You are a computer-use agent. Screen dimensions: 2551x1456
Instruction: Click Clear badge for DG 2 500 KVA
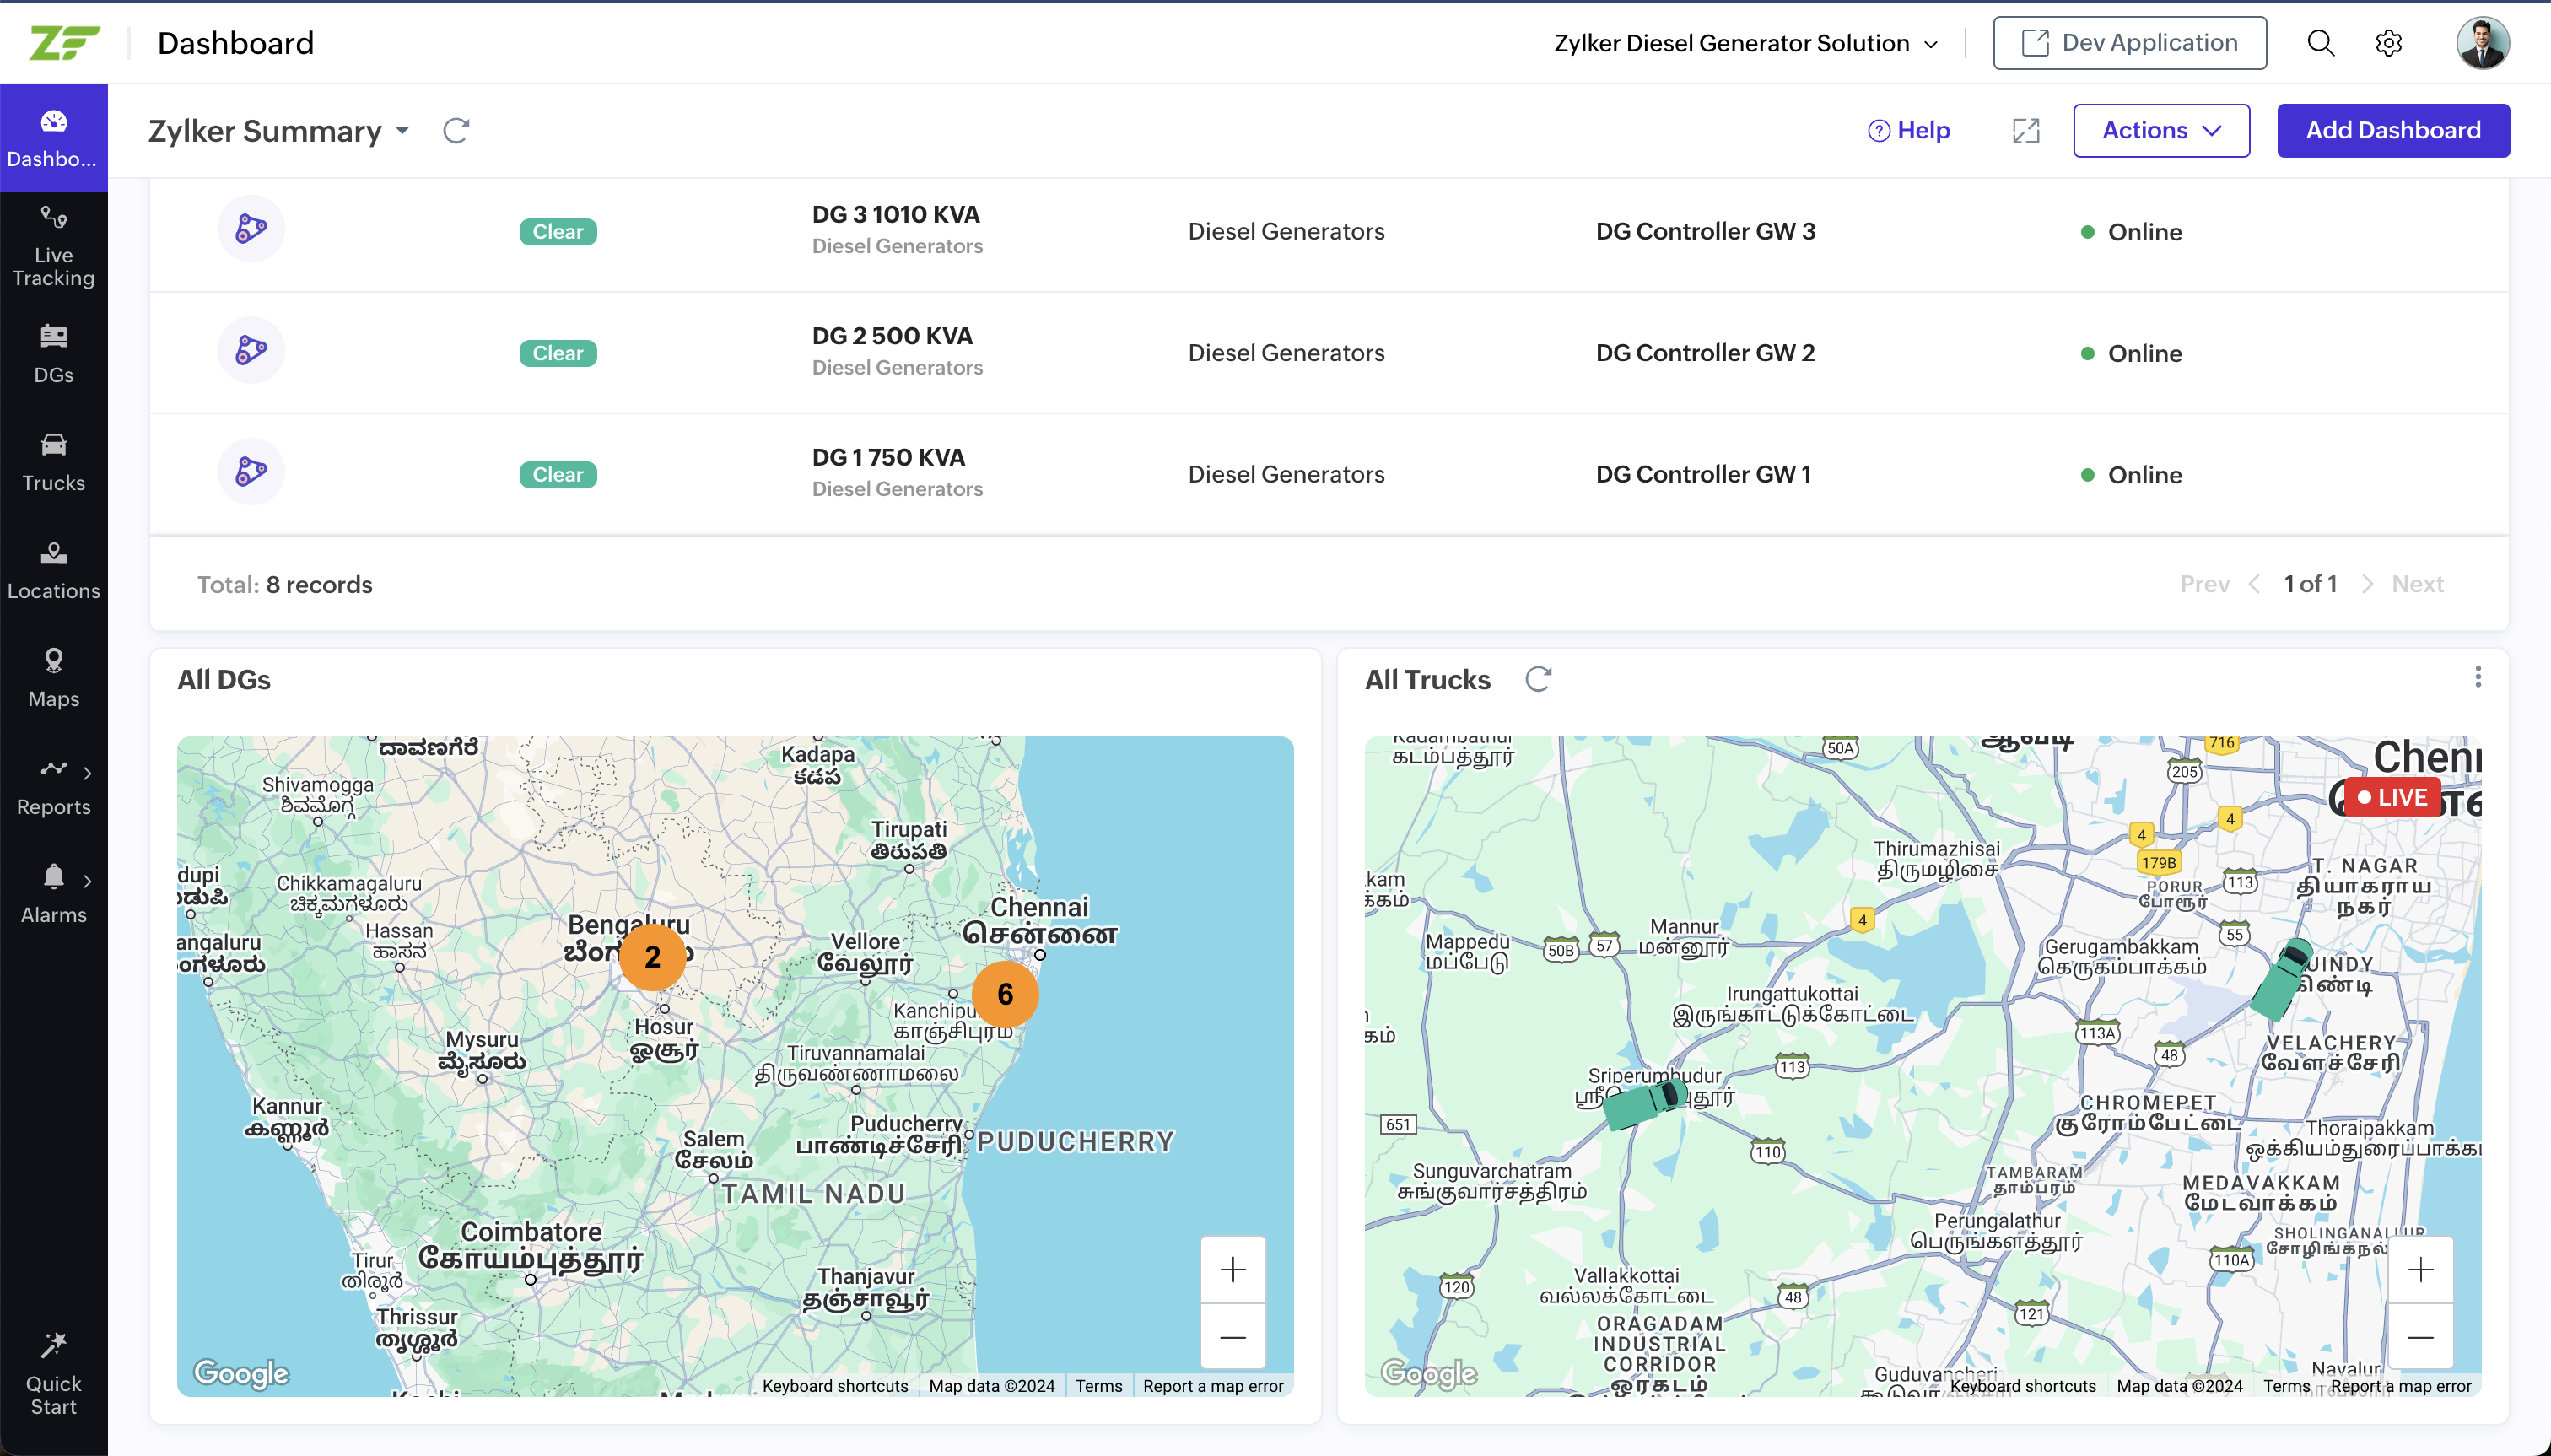pyautogui.click(x=558, y=353)
